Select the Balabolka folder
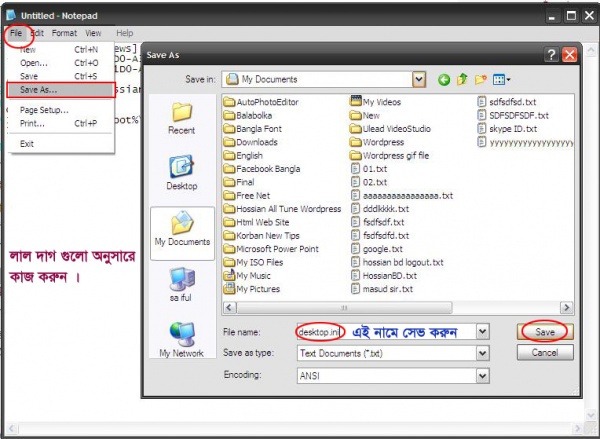The image size is (600, 439). tap(248, 115)
